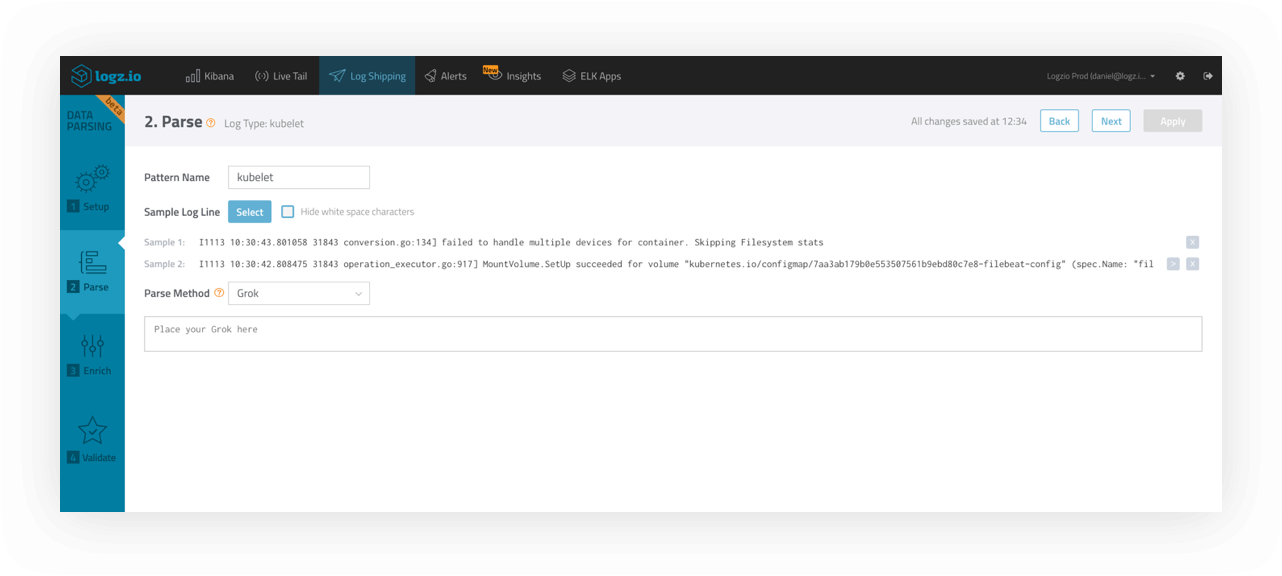The height and width of the screenshot is (576, 1282).
Task: Go to the Parse step
Action: 92,271
